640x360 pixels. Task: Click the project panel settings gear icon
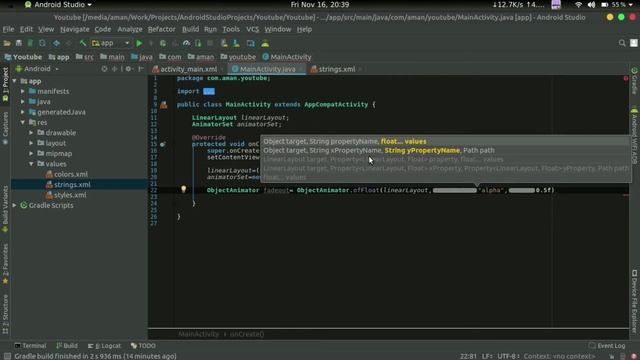click(x=129, y=69)
